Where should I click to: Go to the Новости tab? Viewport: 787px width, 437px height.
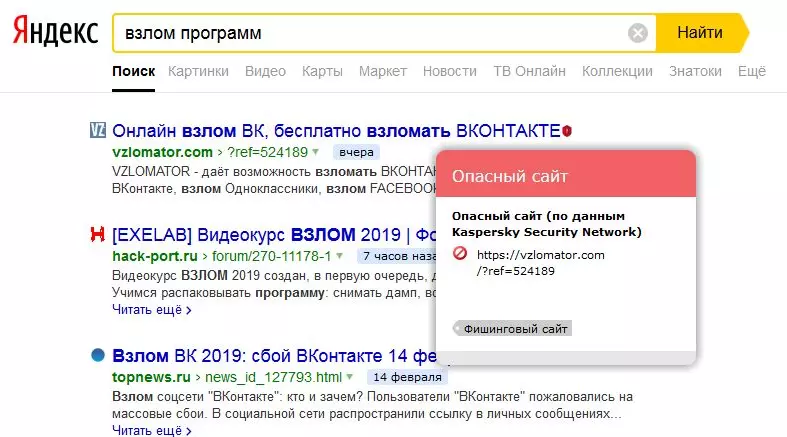[x=450, y=71]
